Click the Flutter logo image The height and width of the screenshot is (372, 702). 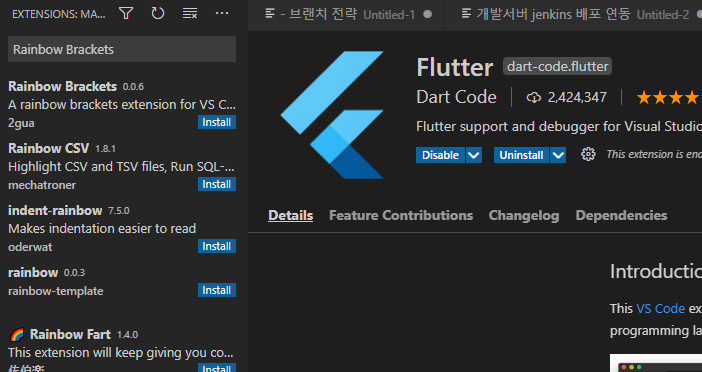332,115
